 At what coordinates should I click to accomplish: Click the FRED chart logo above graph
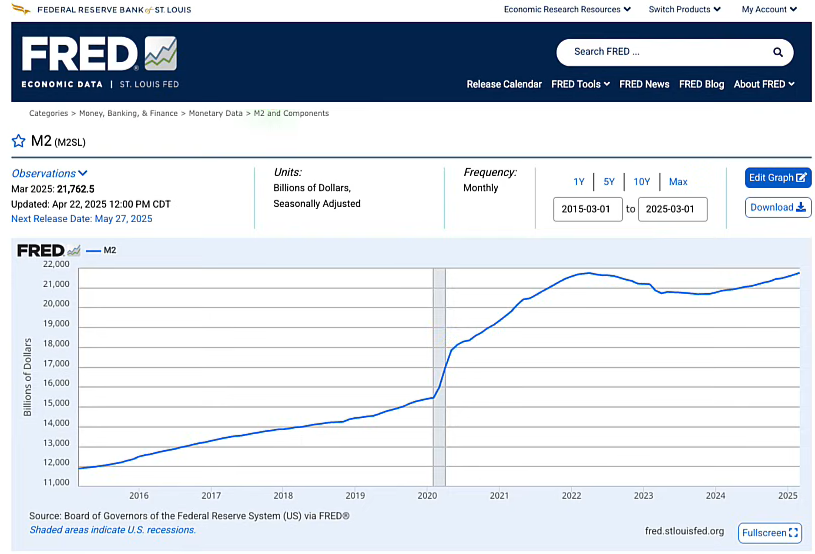(48, 250)
